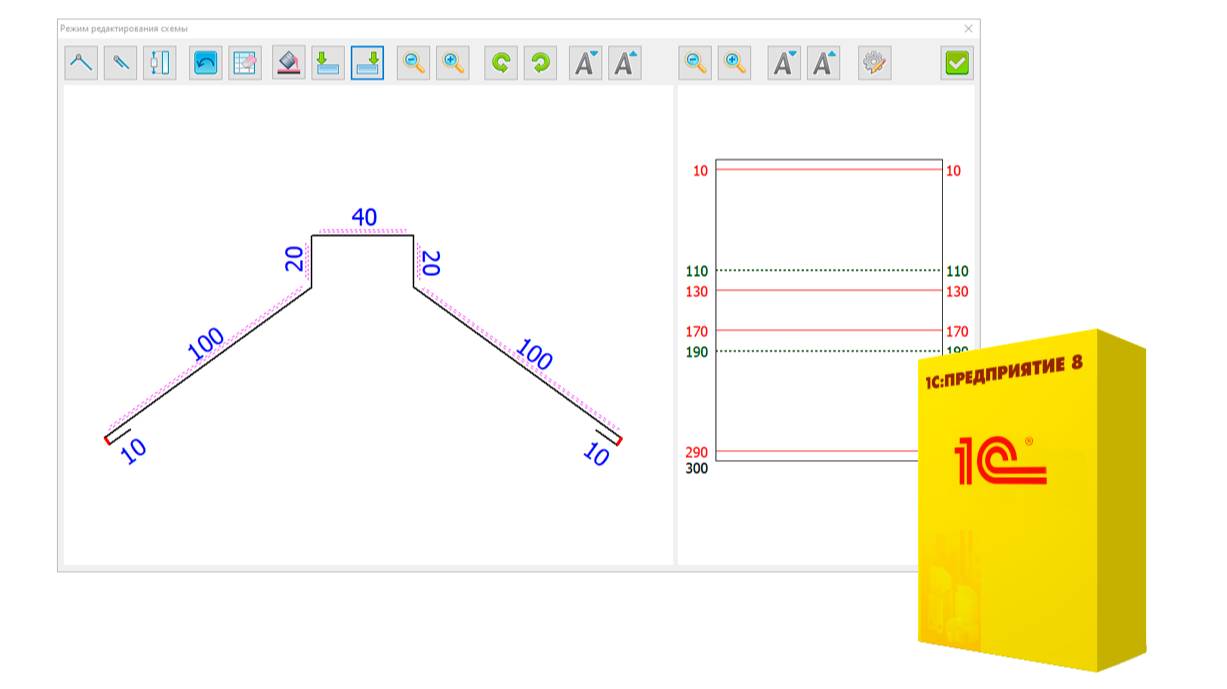Image resolution: width=1227 pixels, height=689 pixels.
Task: Click the blue 40 dimension label
Action: point(364,217)
